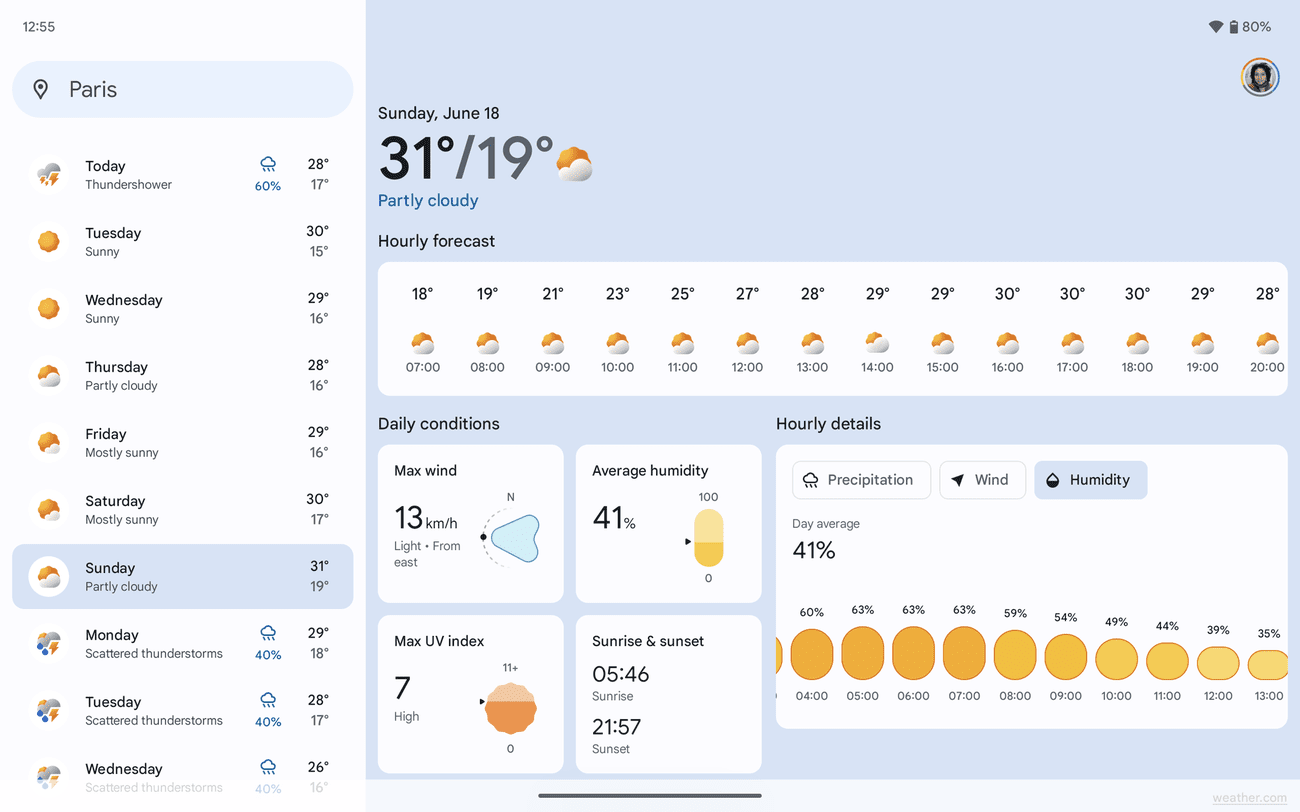Select the 14:00 hourly forecast entry

coord(877,330)
